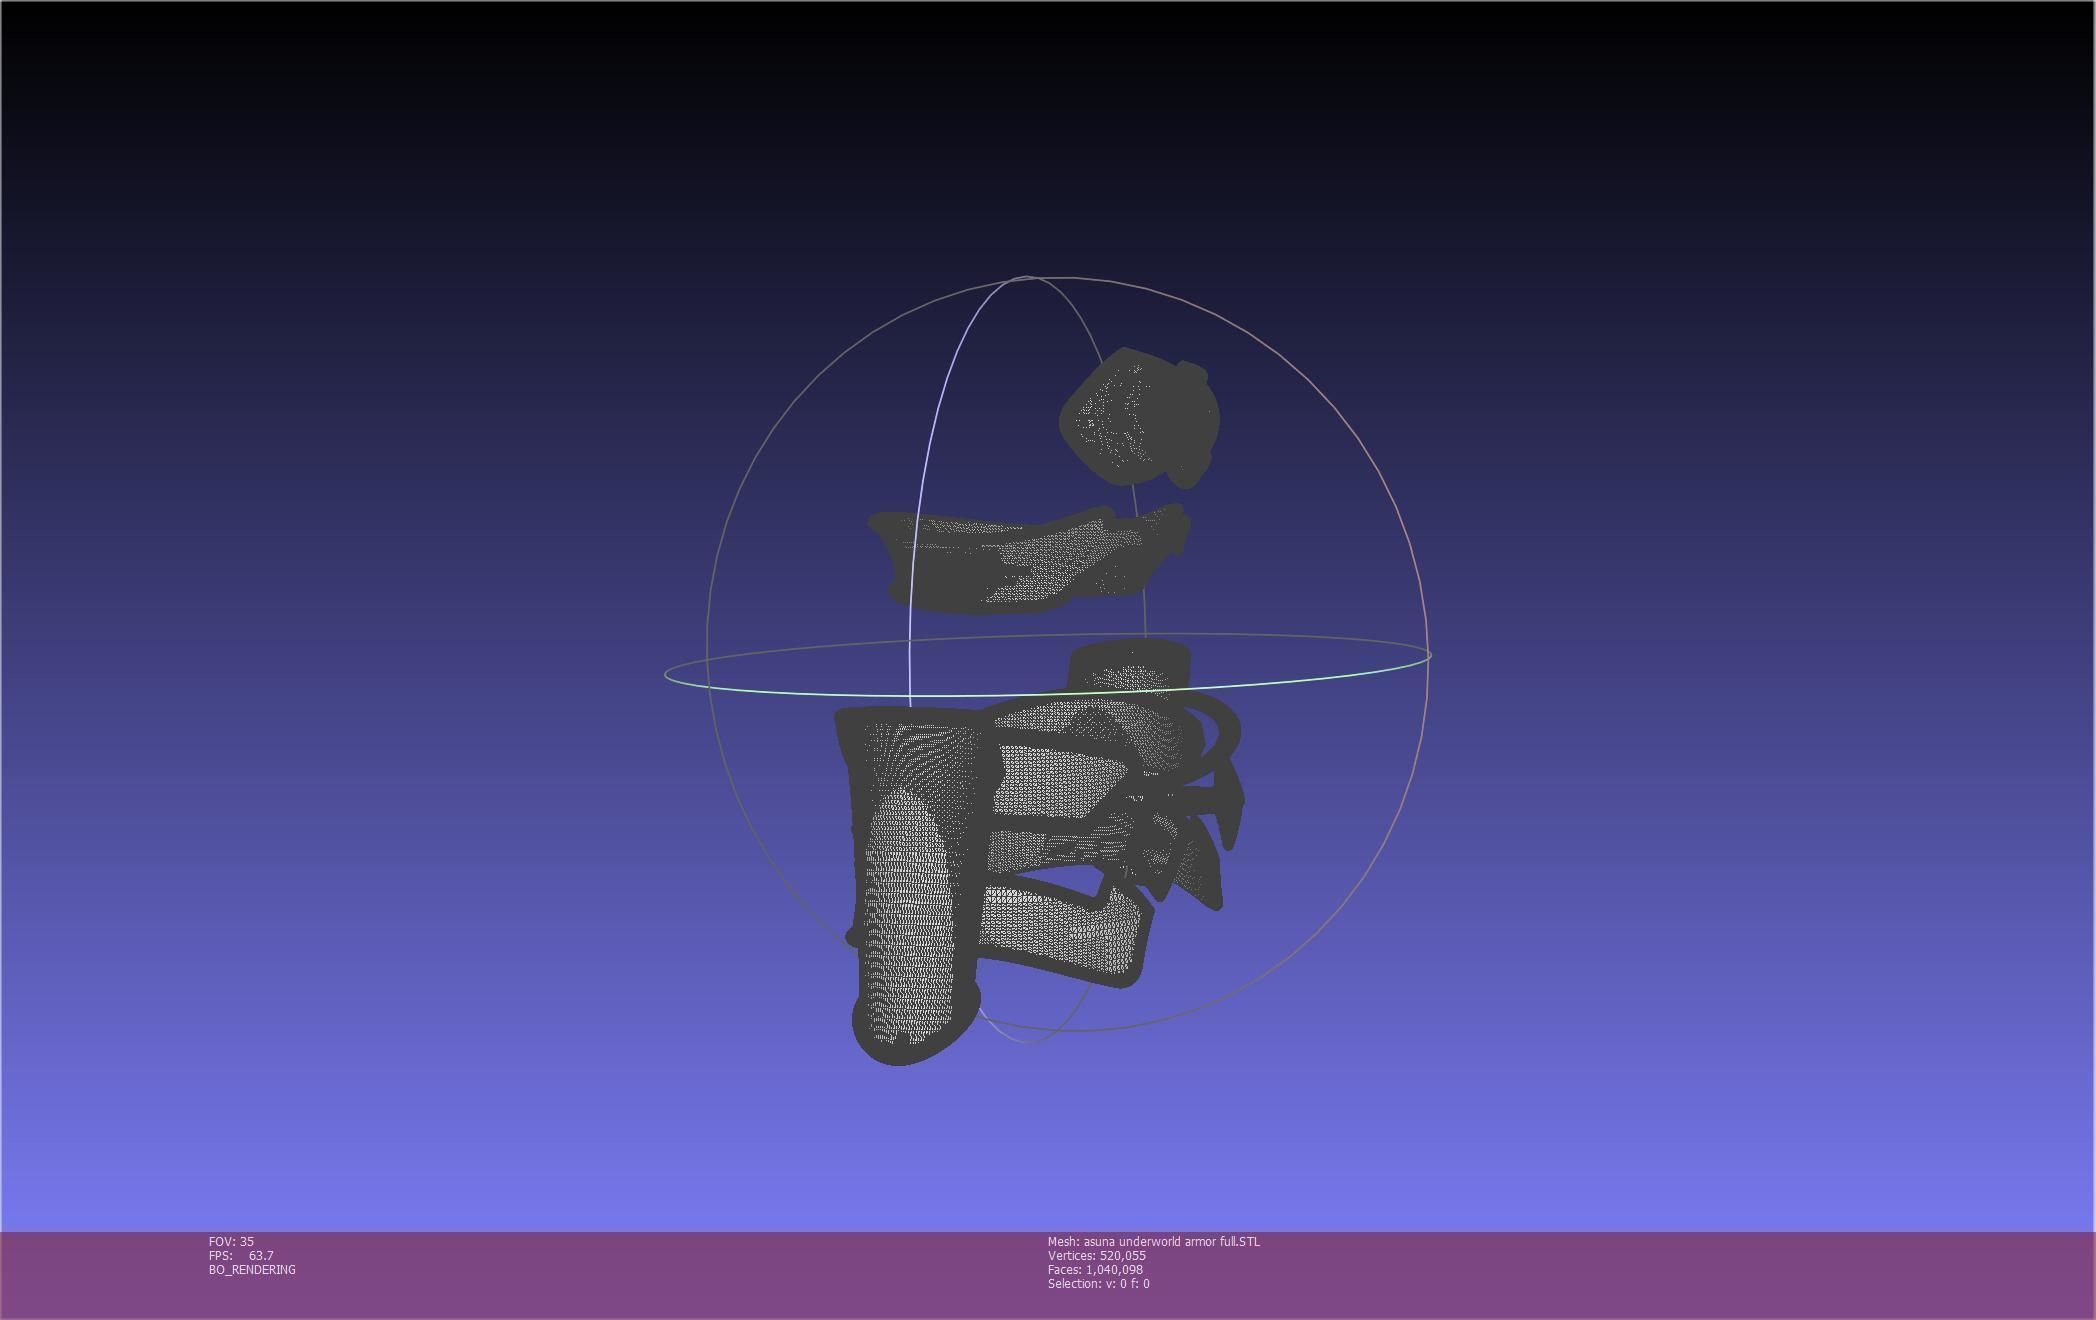Click the curved collar piece below the helmet

coord(1020,560)
